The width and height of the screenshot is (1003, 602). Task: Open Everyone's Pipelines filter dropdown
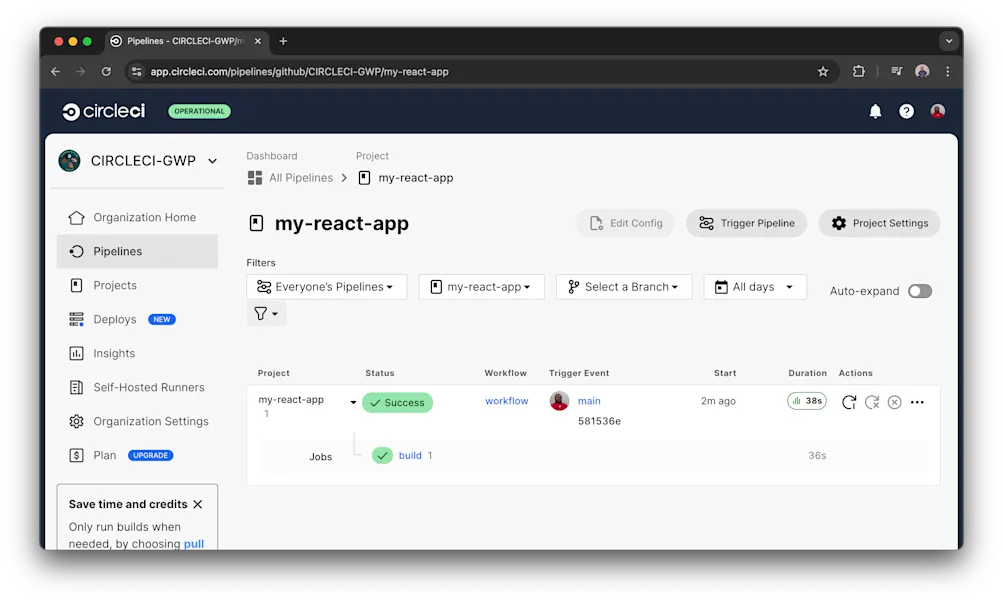[x=326, y=287]
